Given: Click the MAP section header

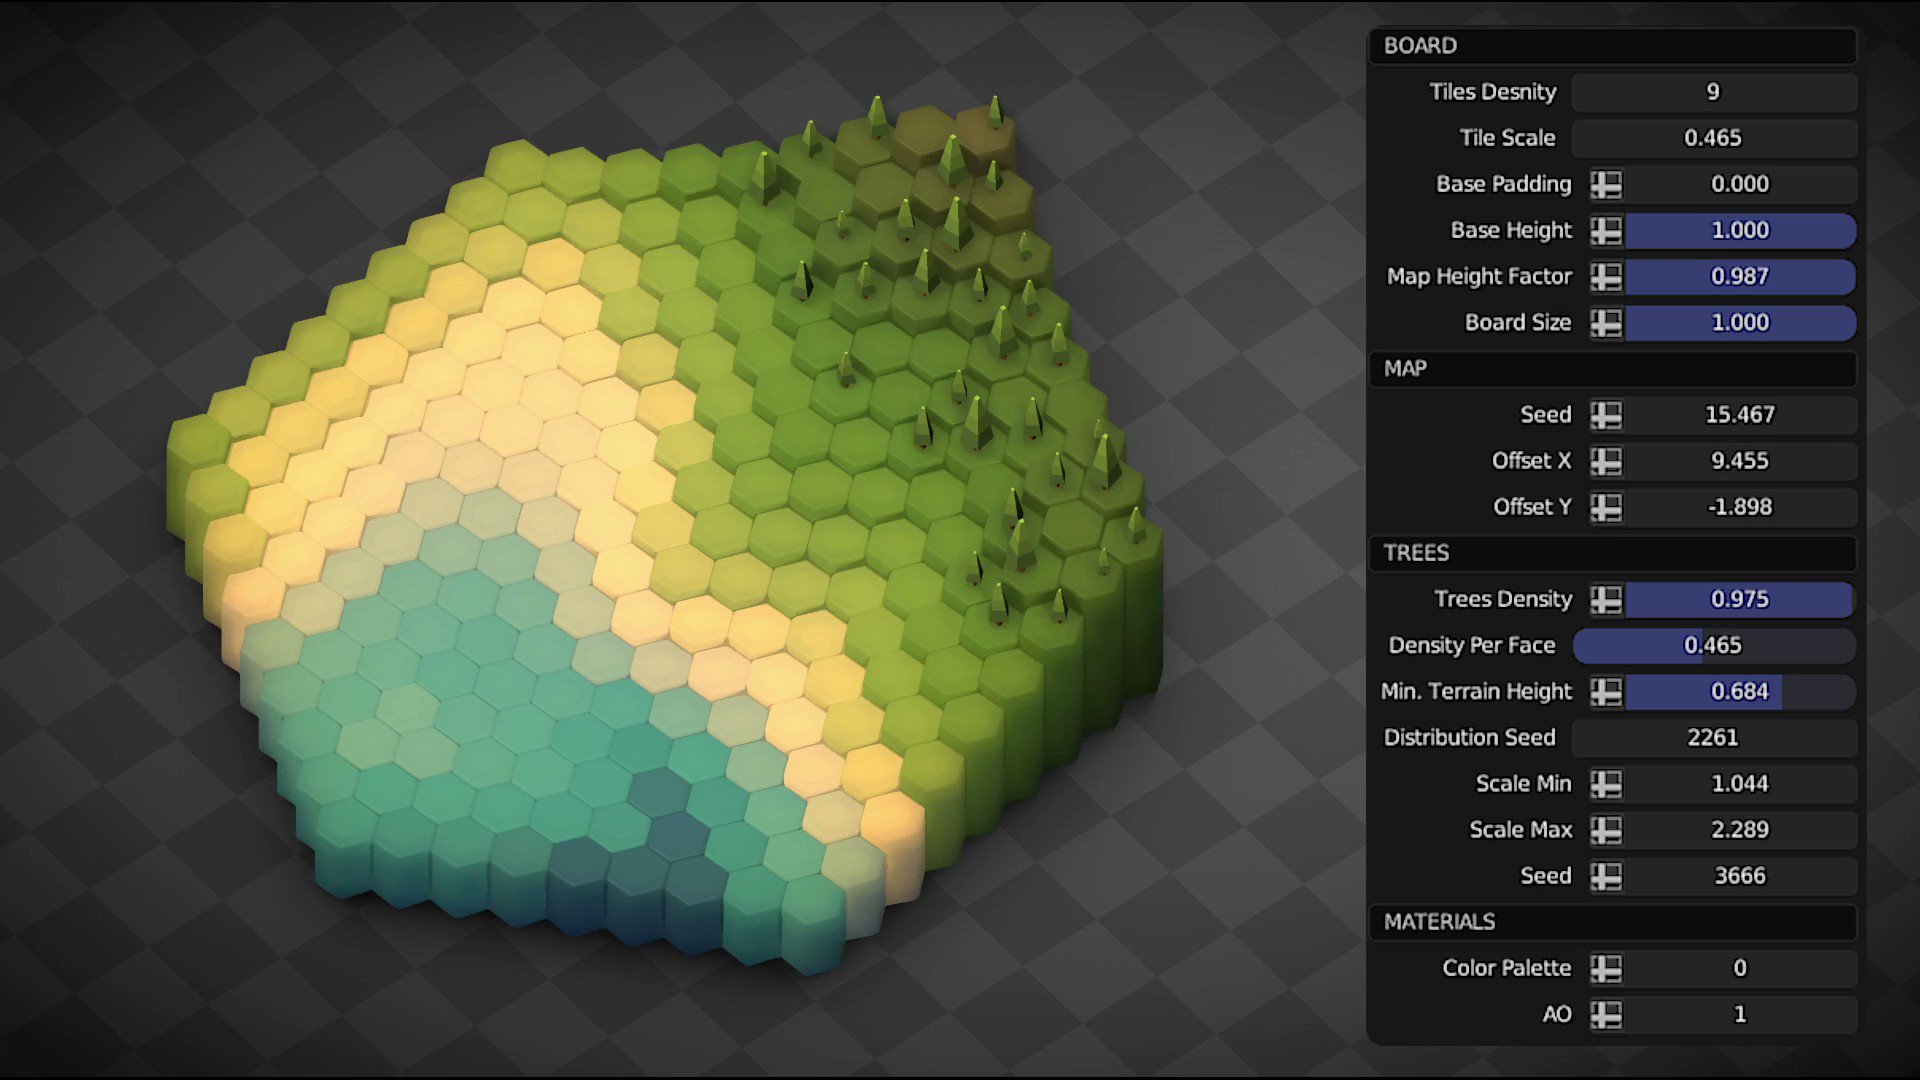Looking at the screenshot, I should pyautogui.click(x=1613, y=369).
